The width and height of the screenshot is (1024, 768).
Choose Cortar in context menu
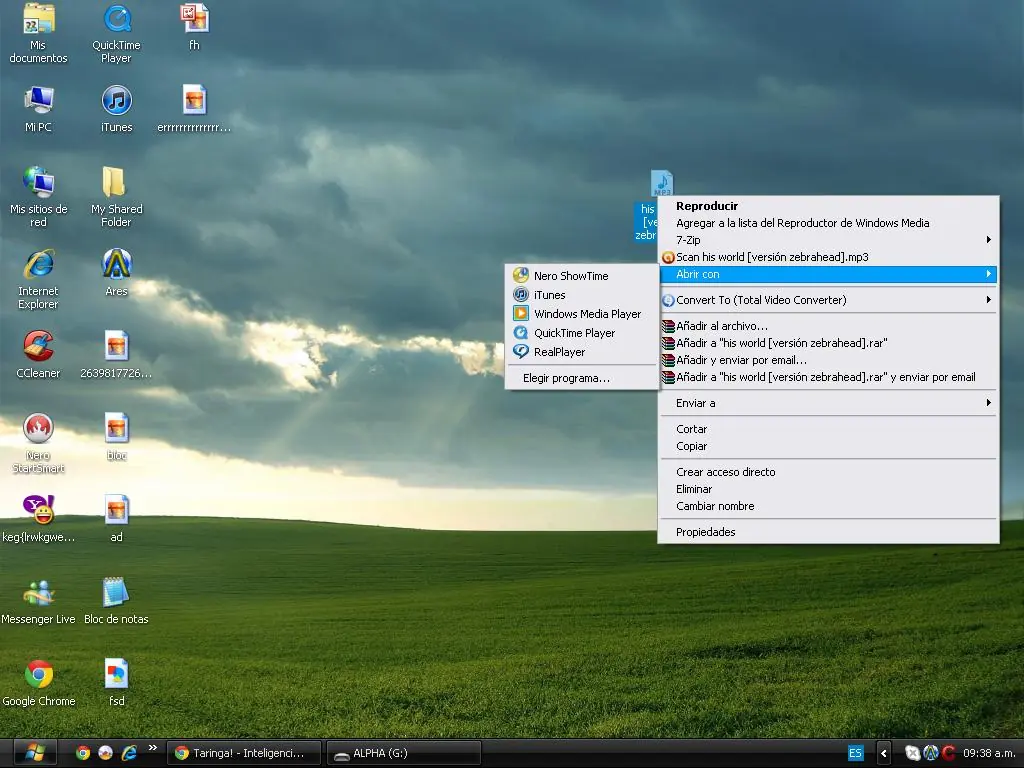click(x=828, y=429)
